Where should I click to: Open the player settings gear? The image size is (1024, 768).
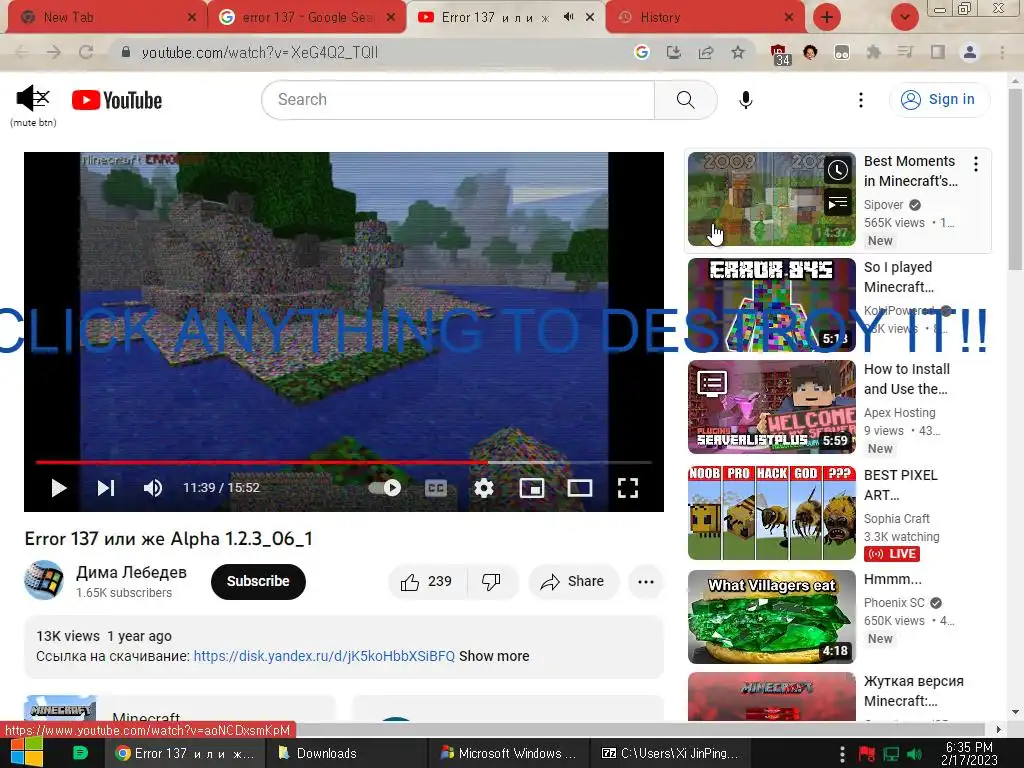click(x=483, y=488)
